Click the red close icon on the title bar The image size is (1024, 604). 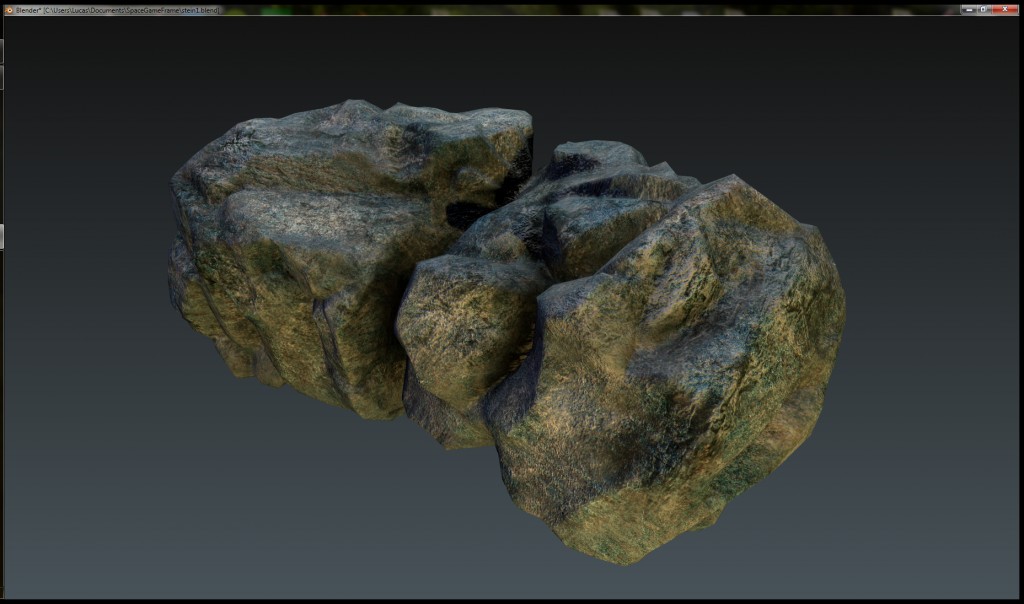pyautogui.click(x=1005, y=9)
